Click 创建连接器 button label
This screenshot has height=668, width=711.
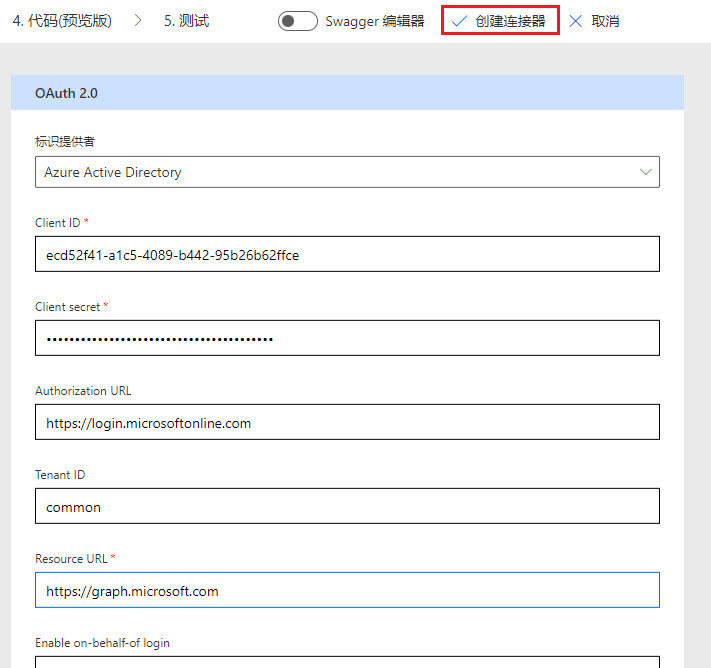click(x=510, y=21)
